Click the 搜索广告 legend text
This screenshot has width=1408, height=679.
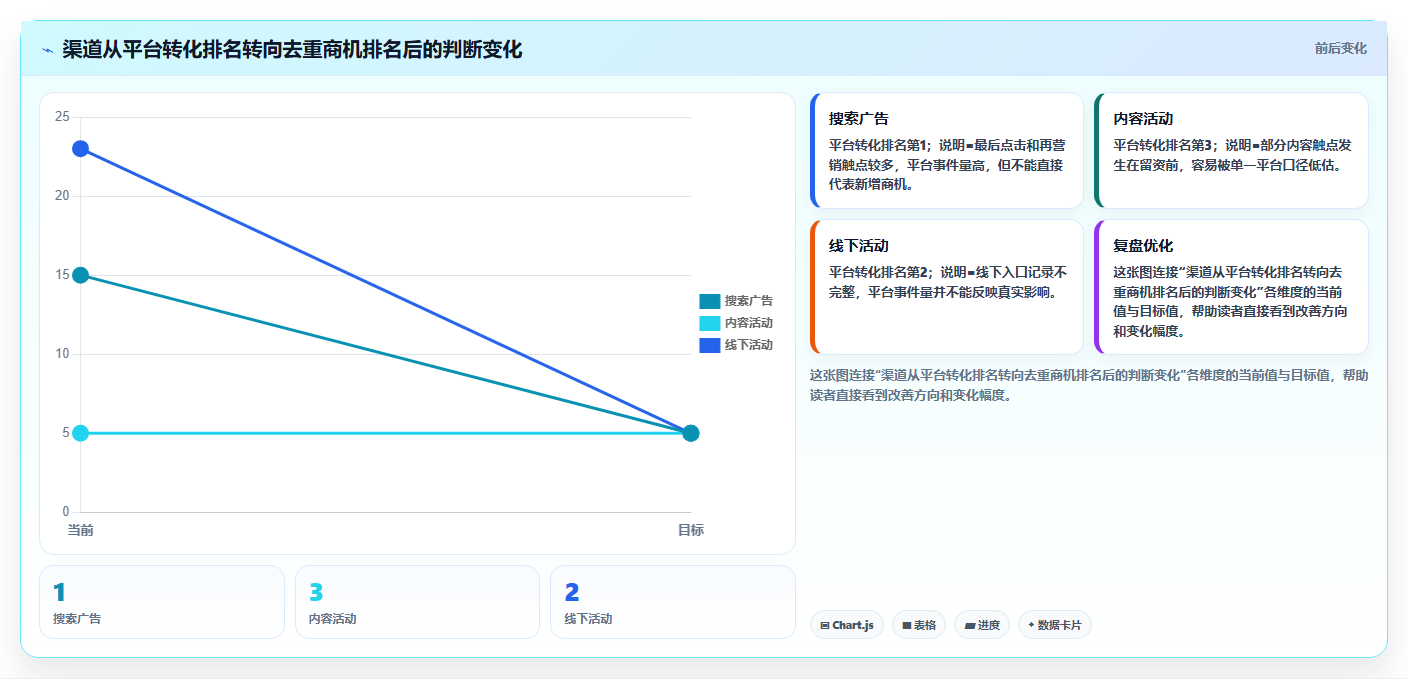(749, 301)
